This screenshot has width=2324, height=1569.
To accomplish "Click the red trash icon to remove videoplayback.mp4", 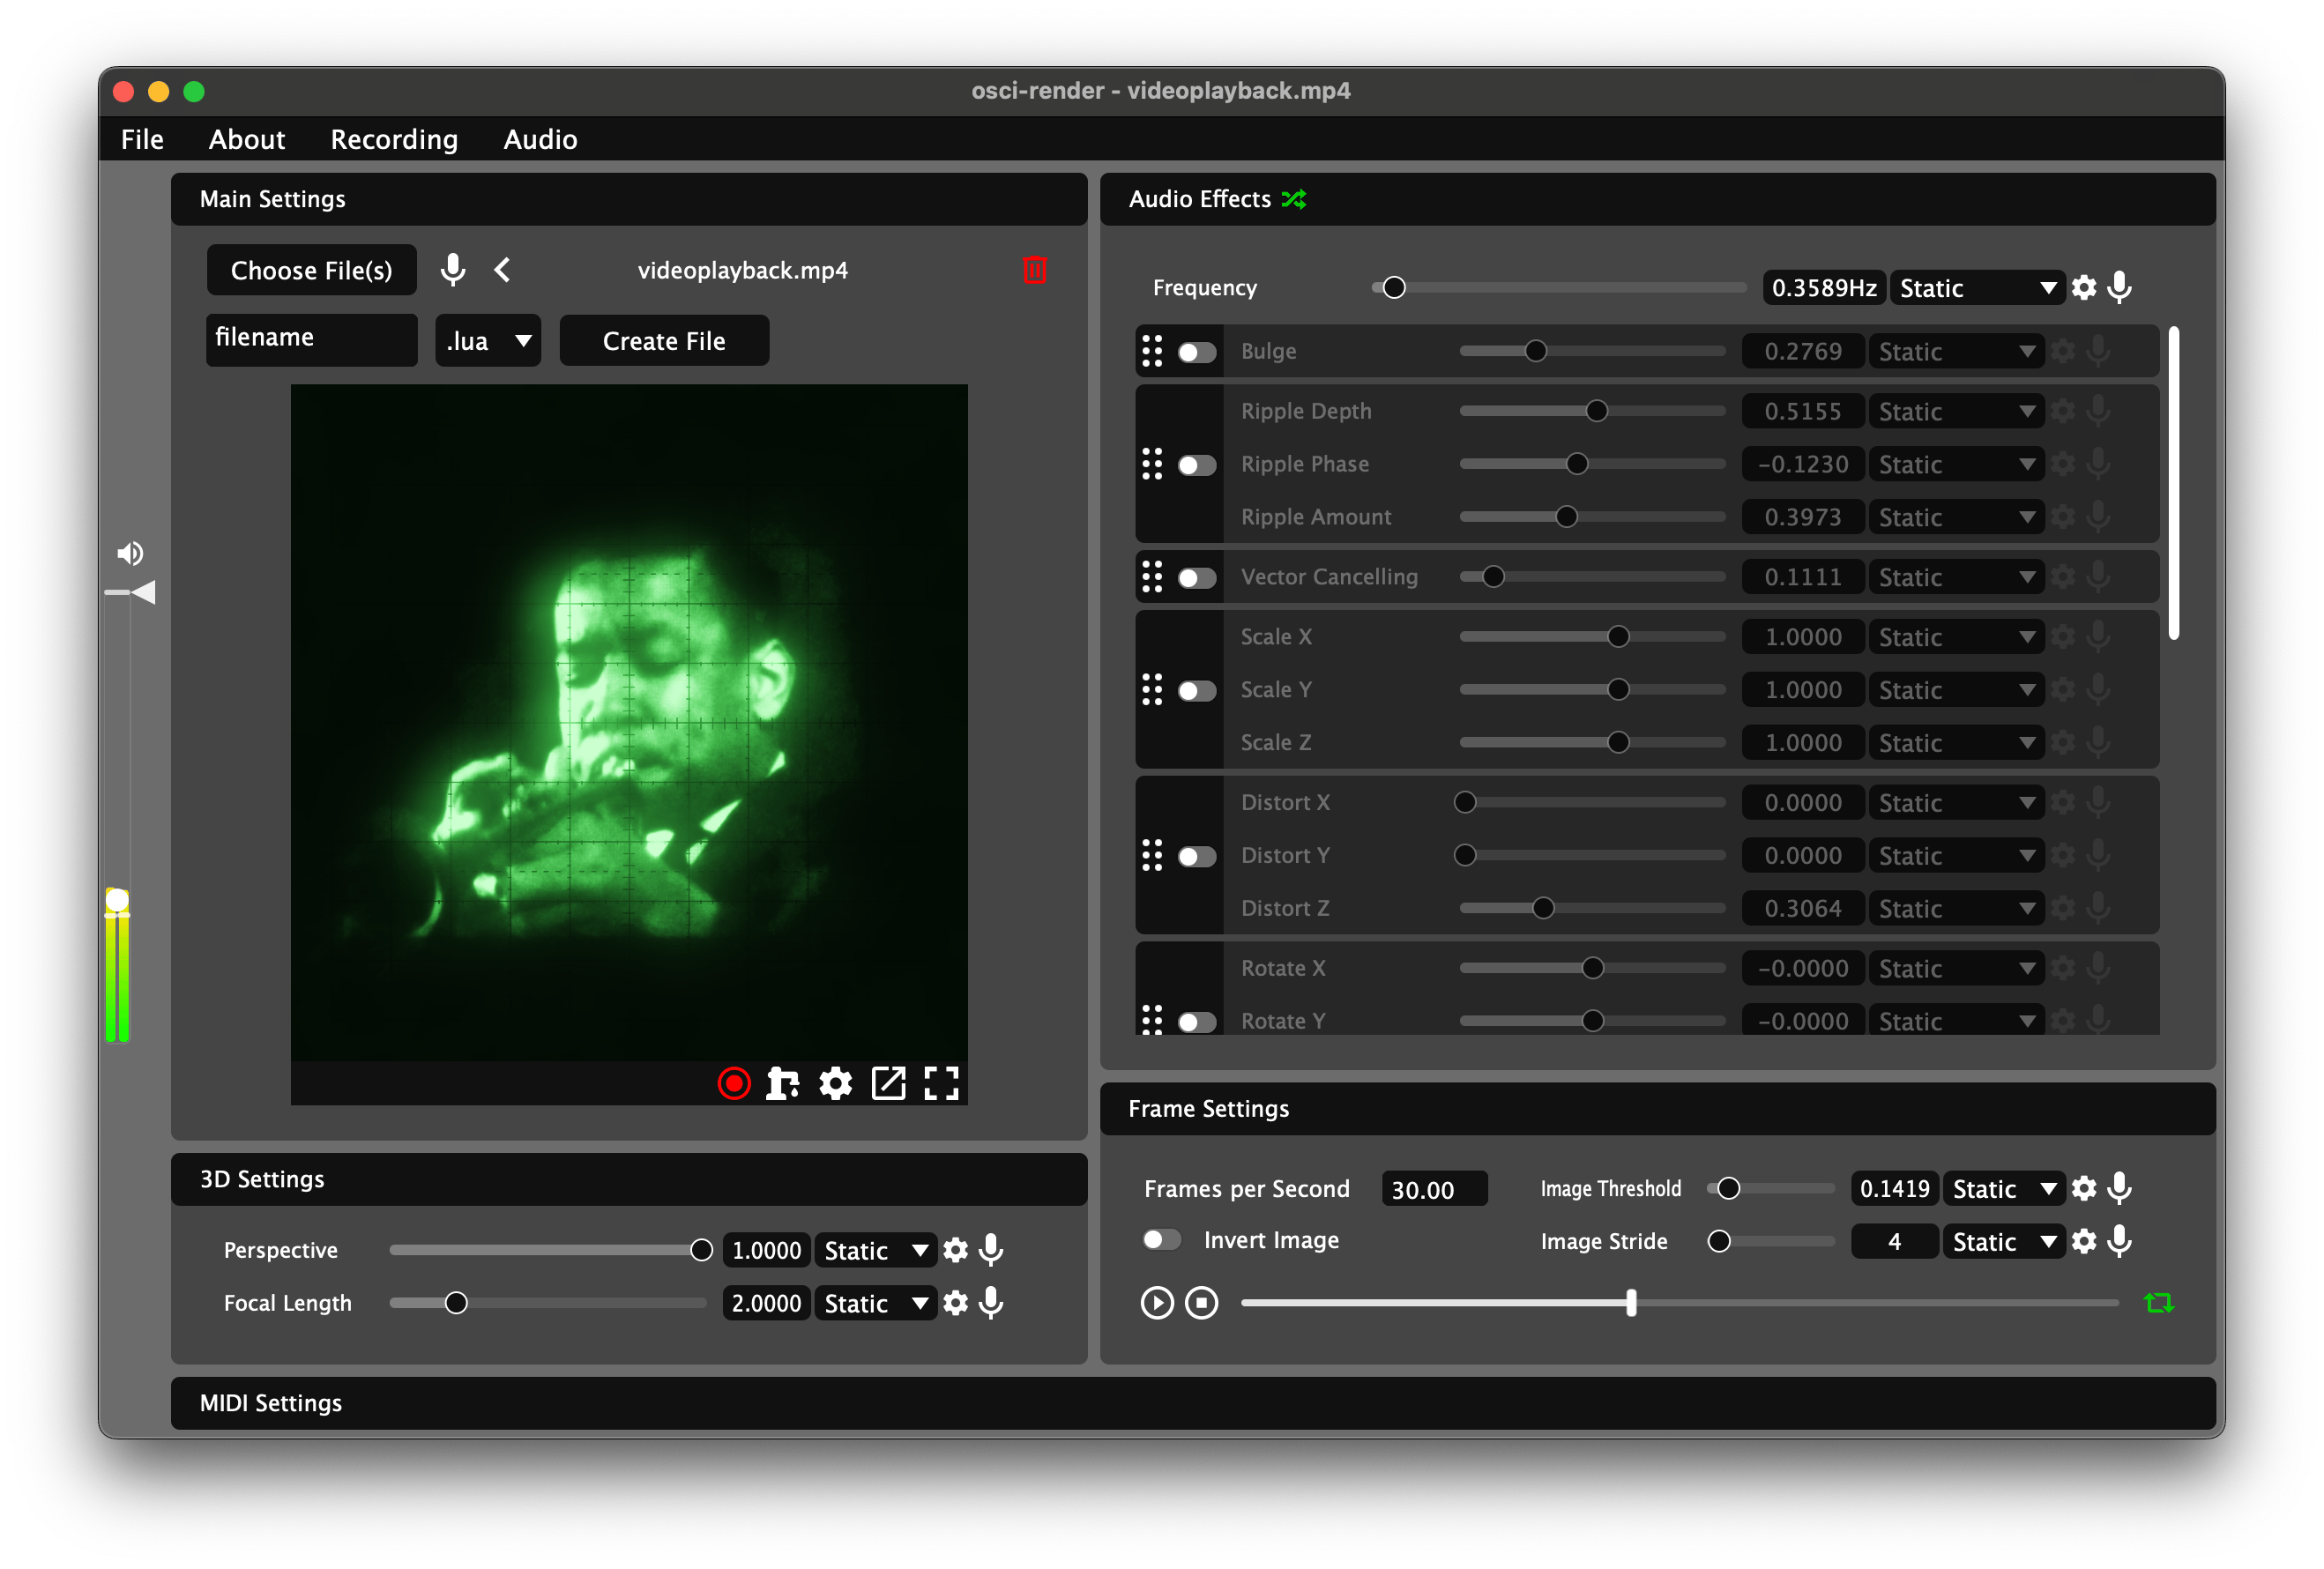I will pos(1034,270).
